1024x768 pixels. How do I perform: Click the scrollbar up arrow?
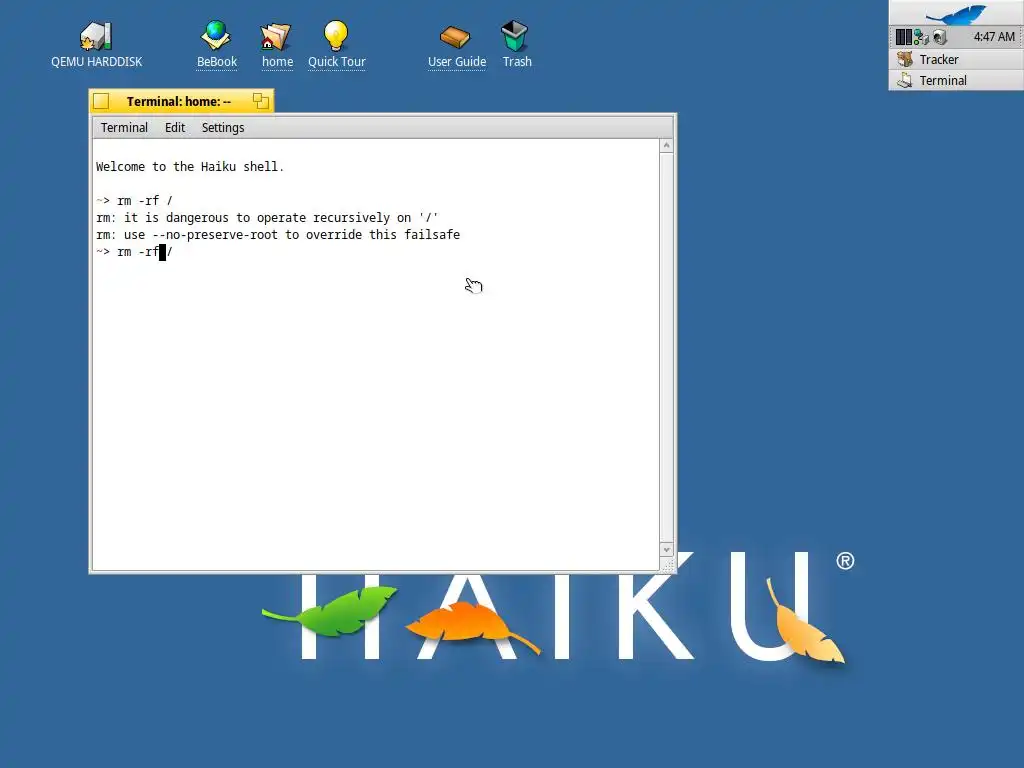pos(667,146)
